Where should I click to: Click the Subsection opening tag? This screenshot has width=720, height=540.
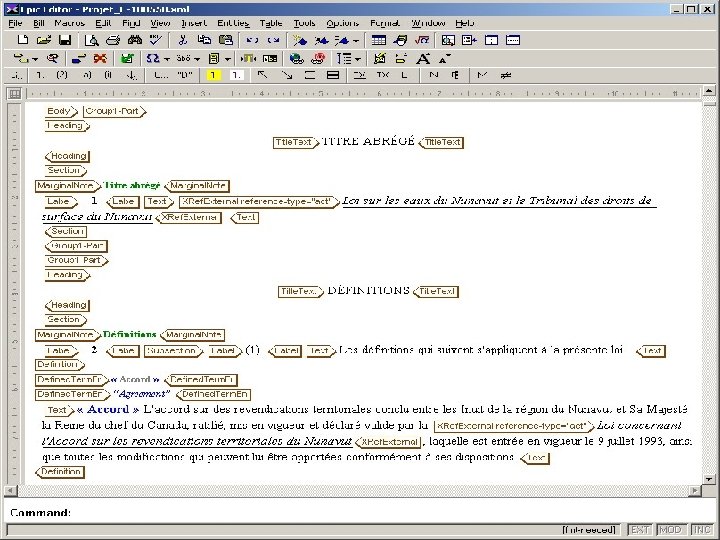[173, 351]
